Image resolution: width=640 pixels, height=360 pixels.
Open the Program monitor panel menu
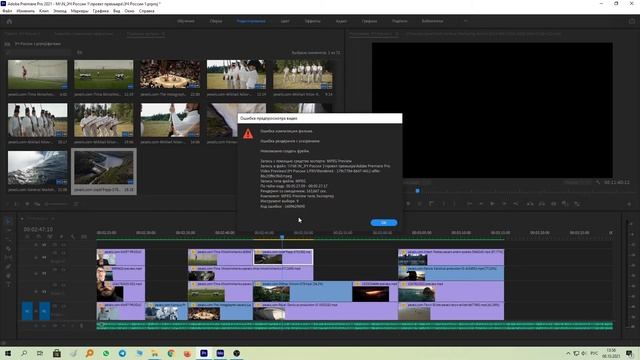click(x=397, y=34)
